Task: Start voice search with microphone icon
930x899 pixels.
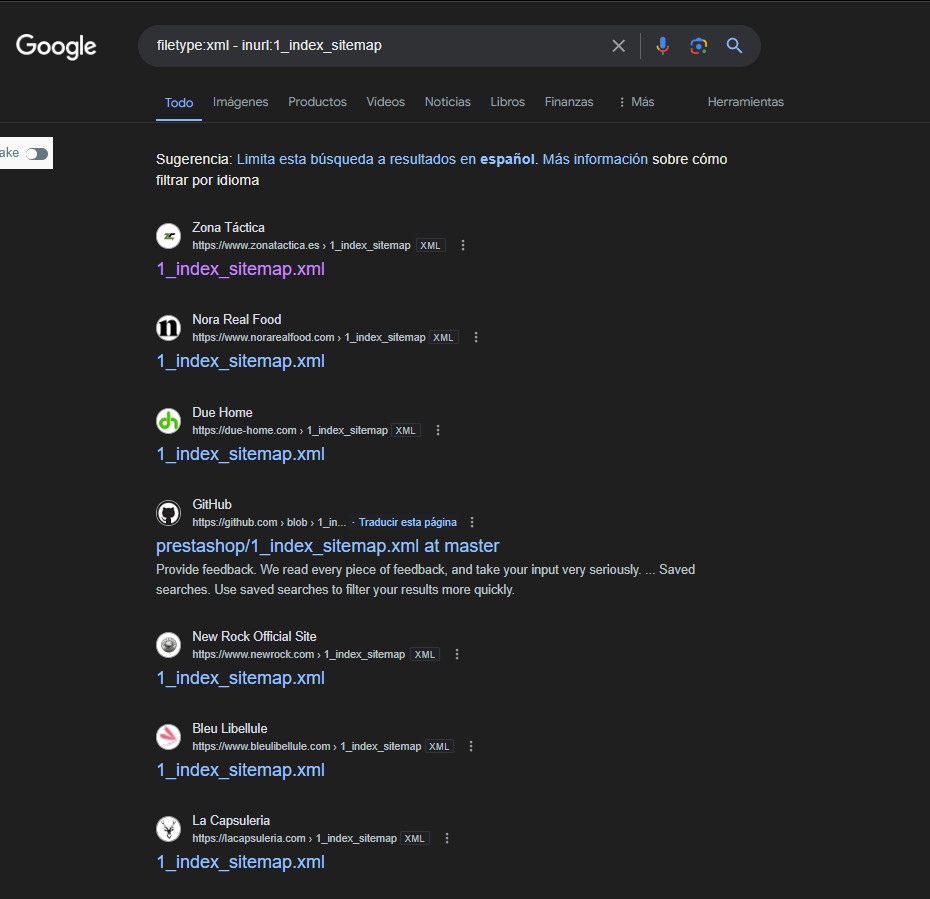Action: (x=662, y=46)
